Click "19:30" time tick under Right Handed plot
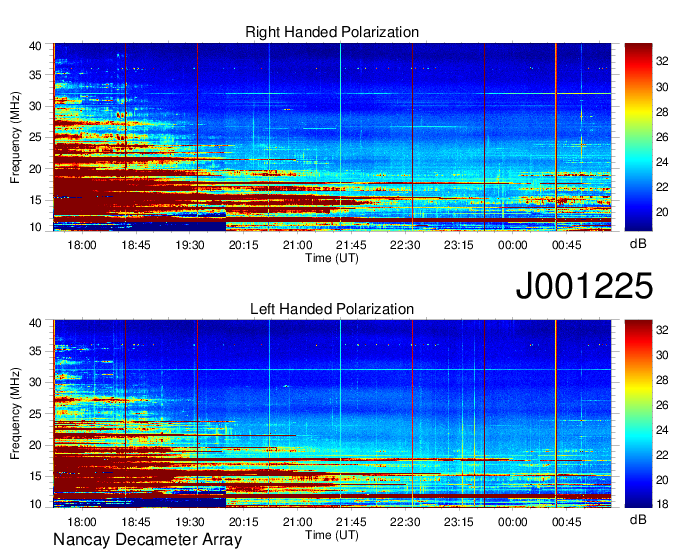This screenshot has height=552, width=680. [190, 245]
